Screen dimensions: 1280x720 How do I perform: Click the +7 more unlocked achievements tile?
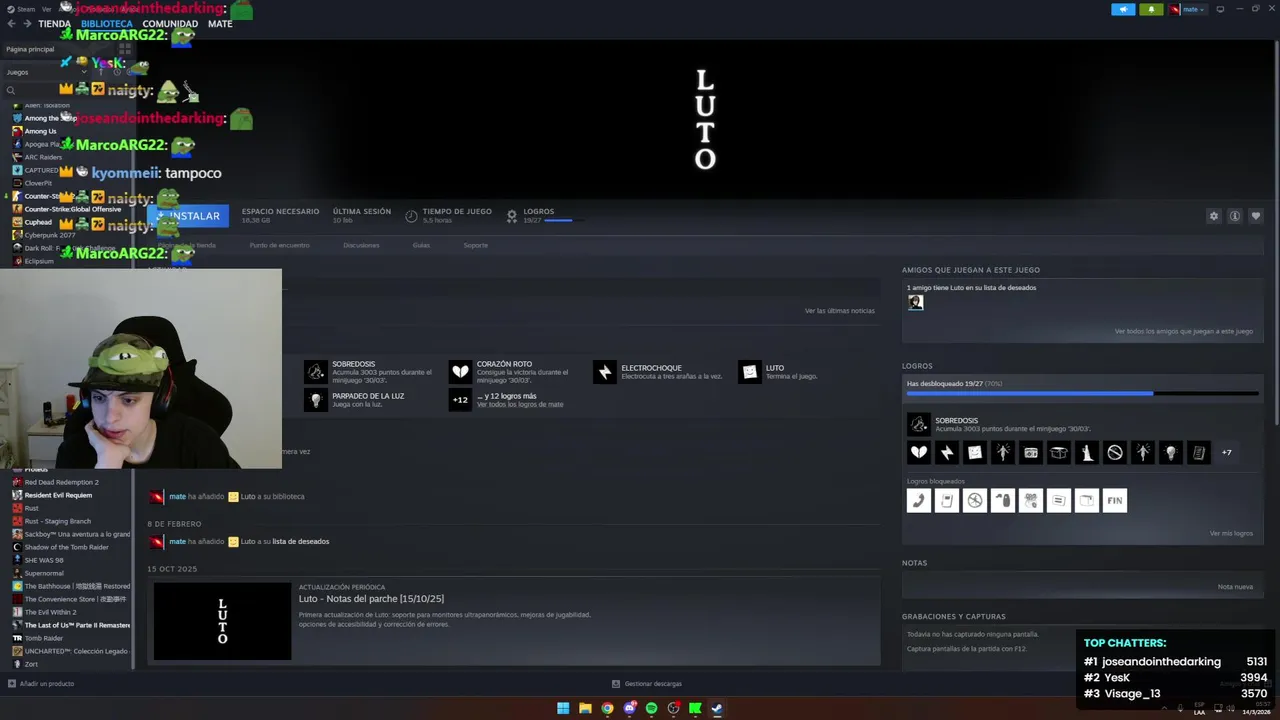pyautogui.click(x=1227, y=452)
